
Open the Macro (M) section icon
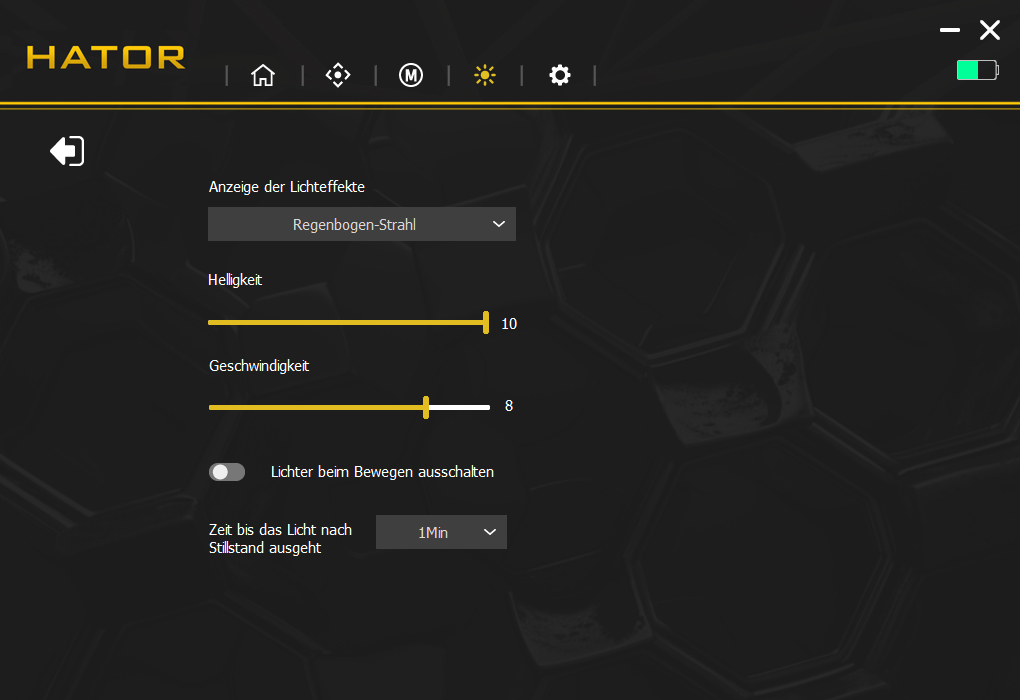(x=411, y=75)
